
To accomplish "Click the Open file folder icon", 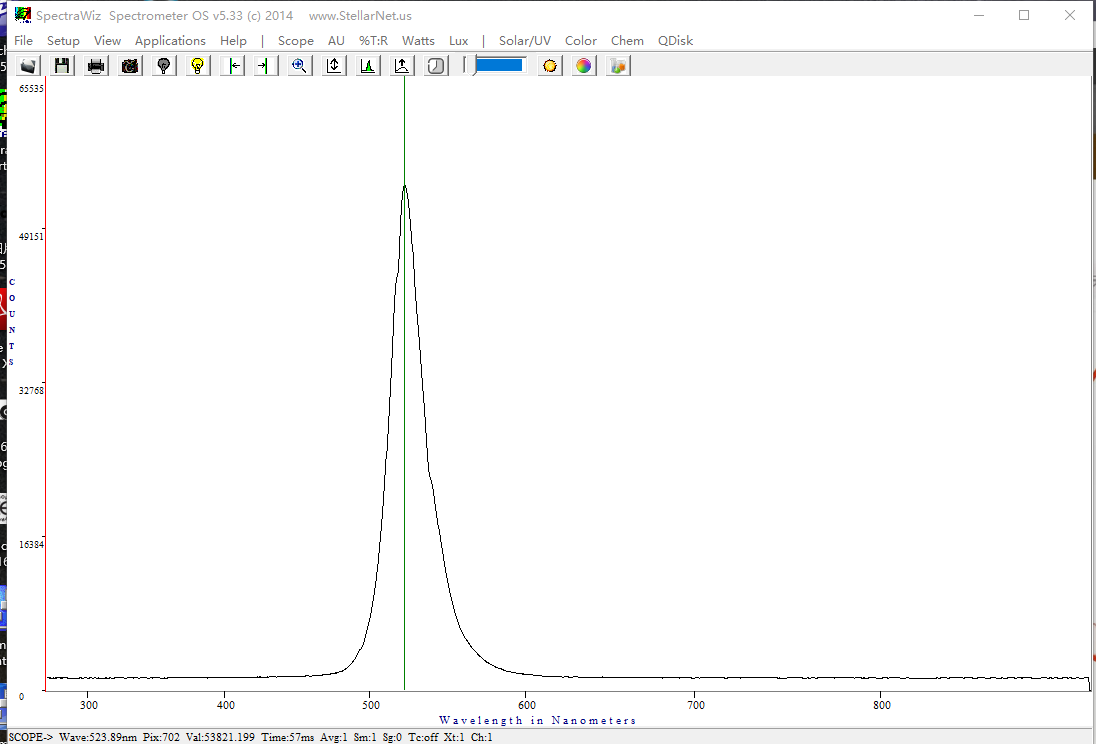I will pos(28,66).
